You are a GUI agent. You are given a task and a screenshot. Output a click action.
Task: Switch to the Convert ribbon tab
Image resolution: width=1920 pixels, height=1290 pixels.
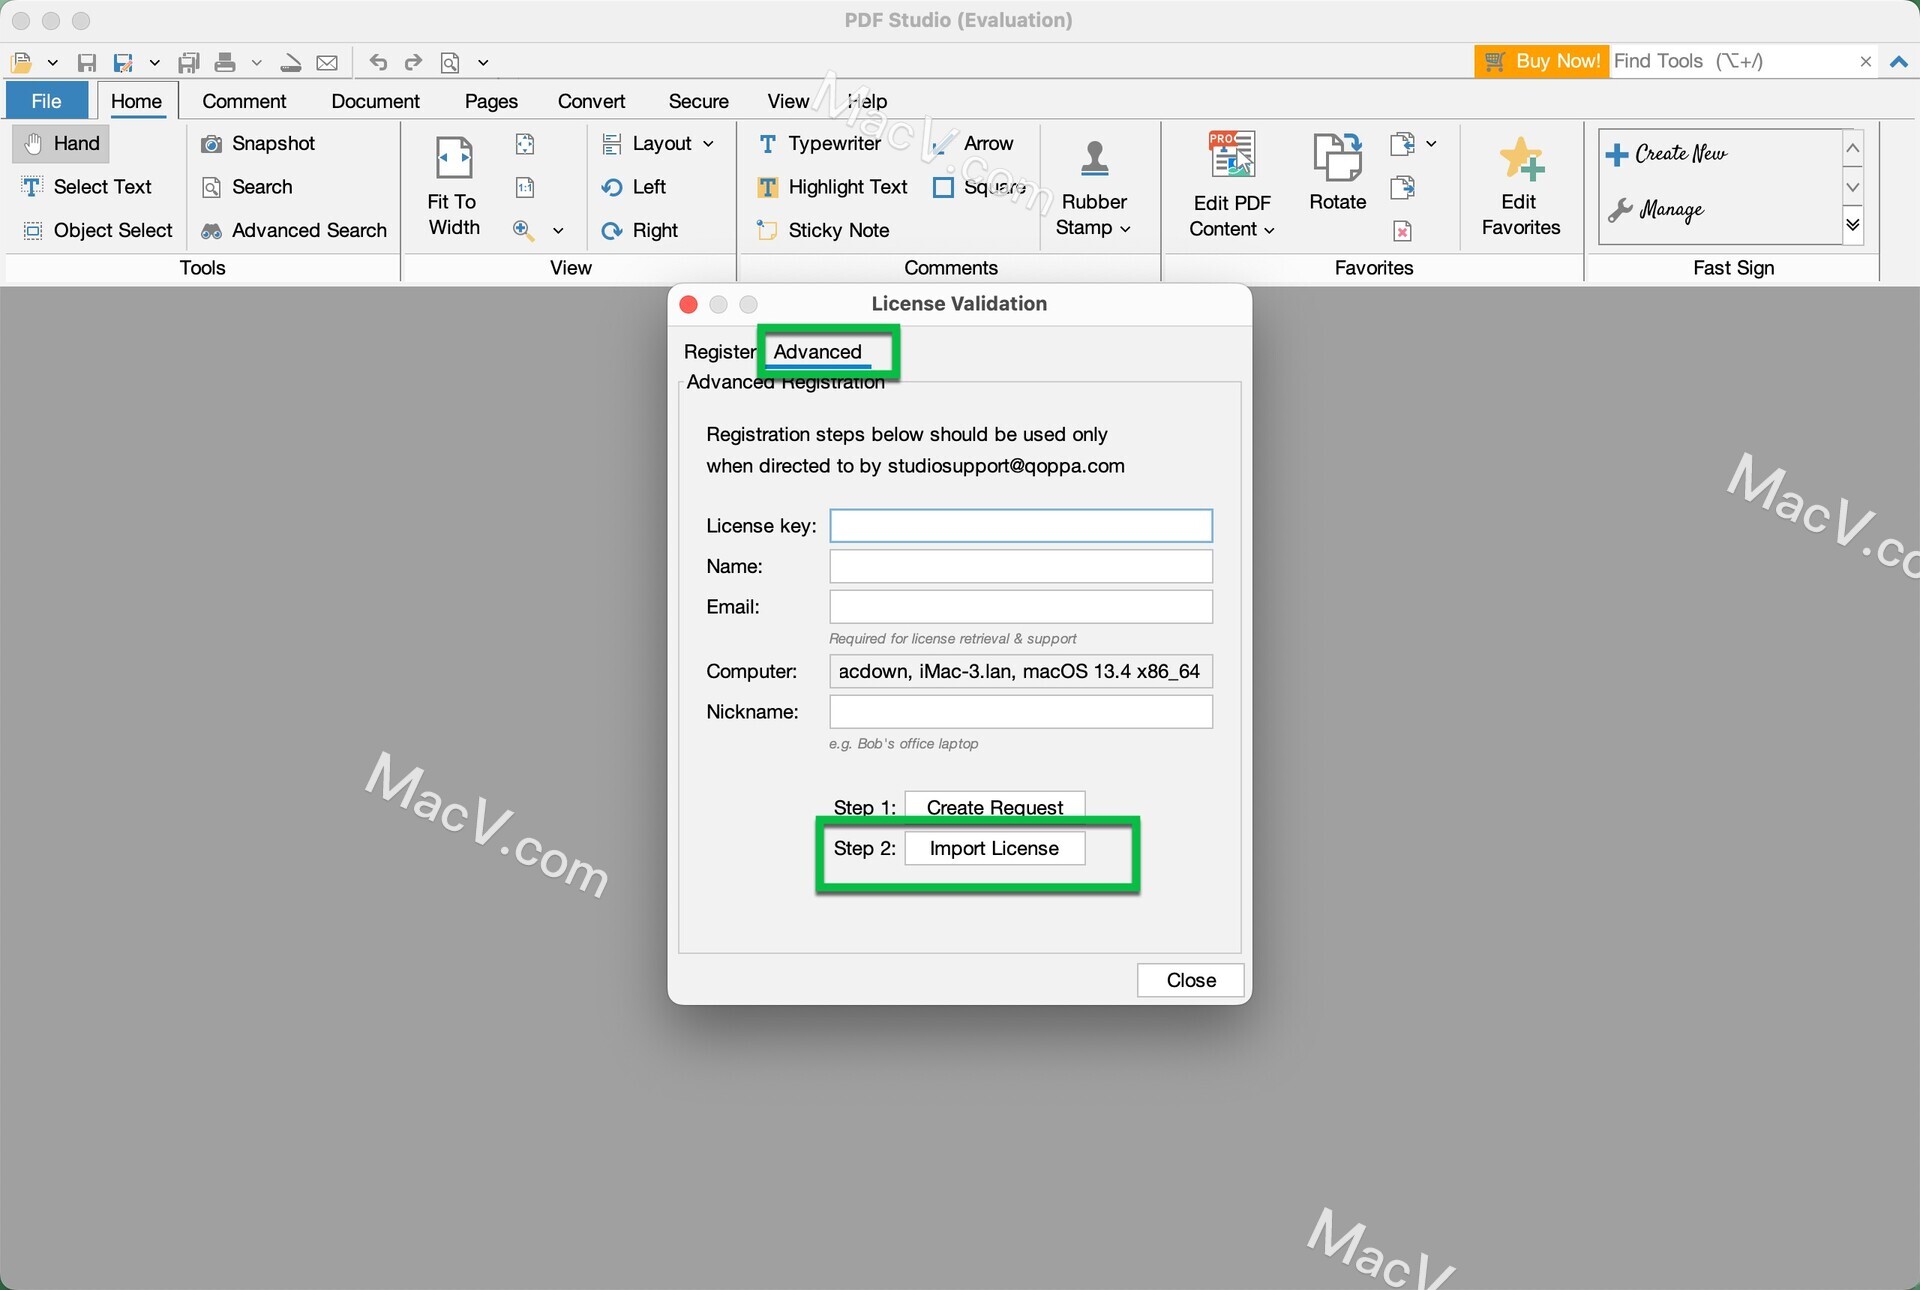[x=591, y=101]
